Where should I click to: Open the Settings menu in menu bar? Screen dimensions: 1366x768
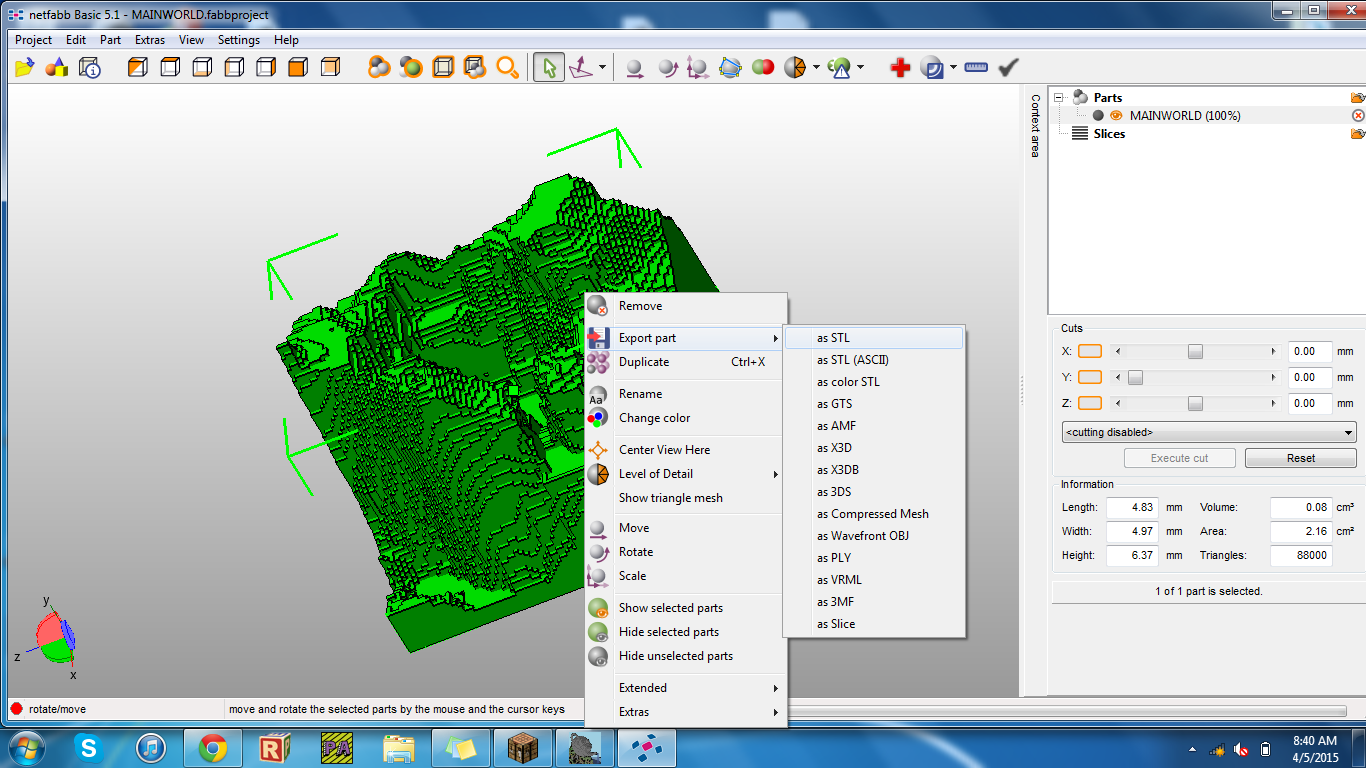click(239, 40)
